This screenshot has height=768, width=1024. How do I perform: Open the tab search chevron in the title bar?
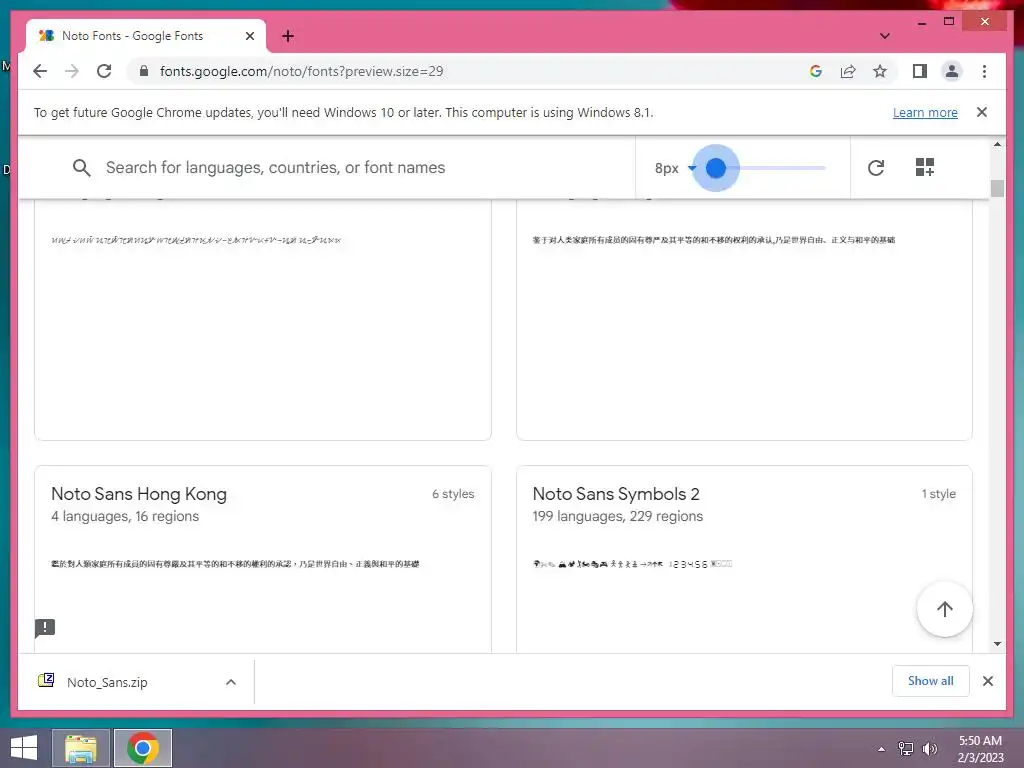click(x=884, y=36)
